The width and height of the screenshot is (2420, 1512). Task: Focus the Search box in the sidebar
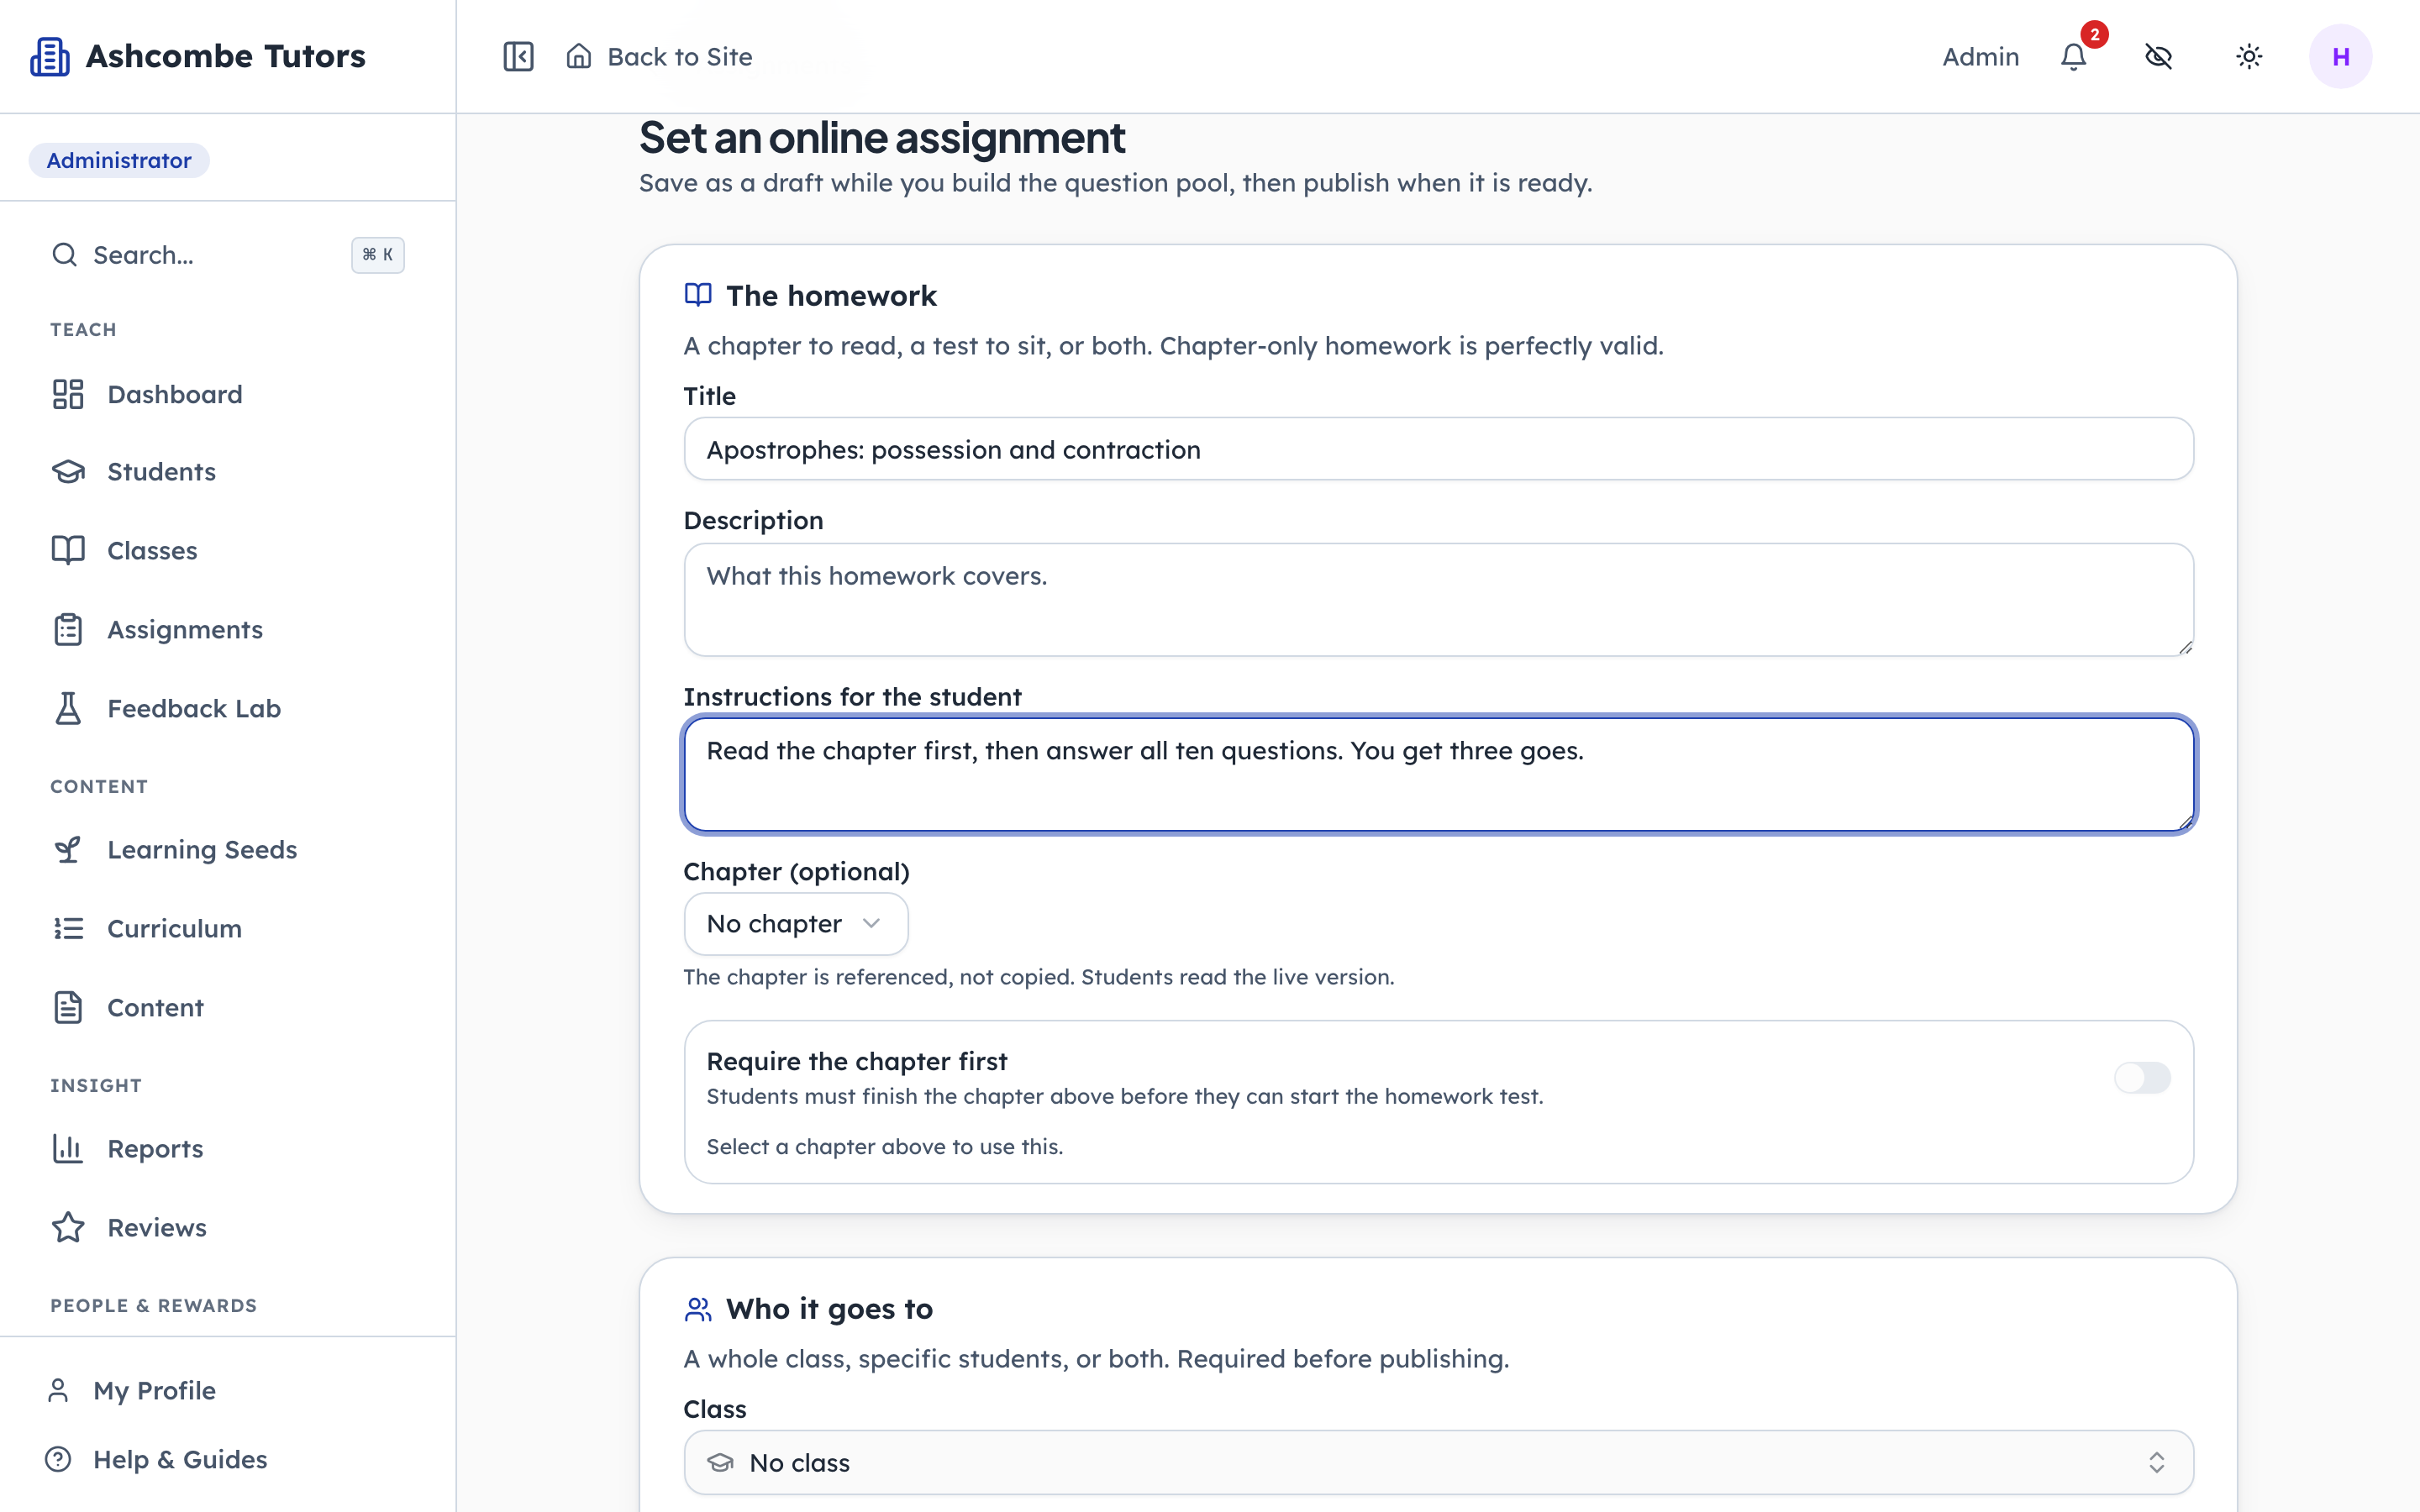tap(228, 255)
